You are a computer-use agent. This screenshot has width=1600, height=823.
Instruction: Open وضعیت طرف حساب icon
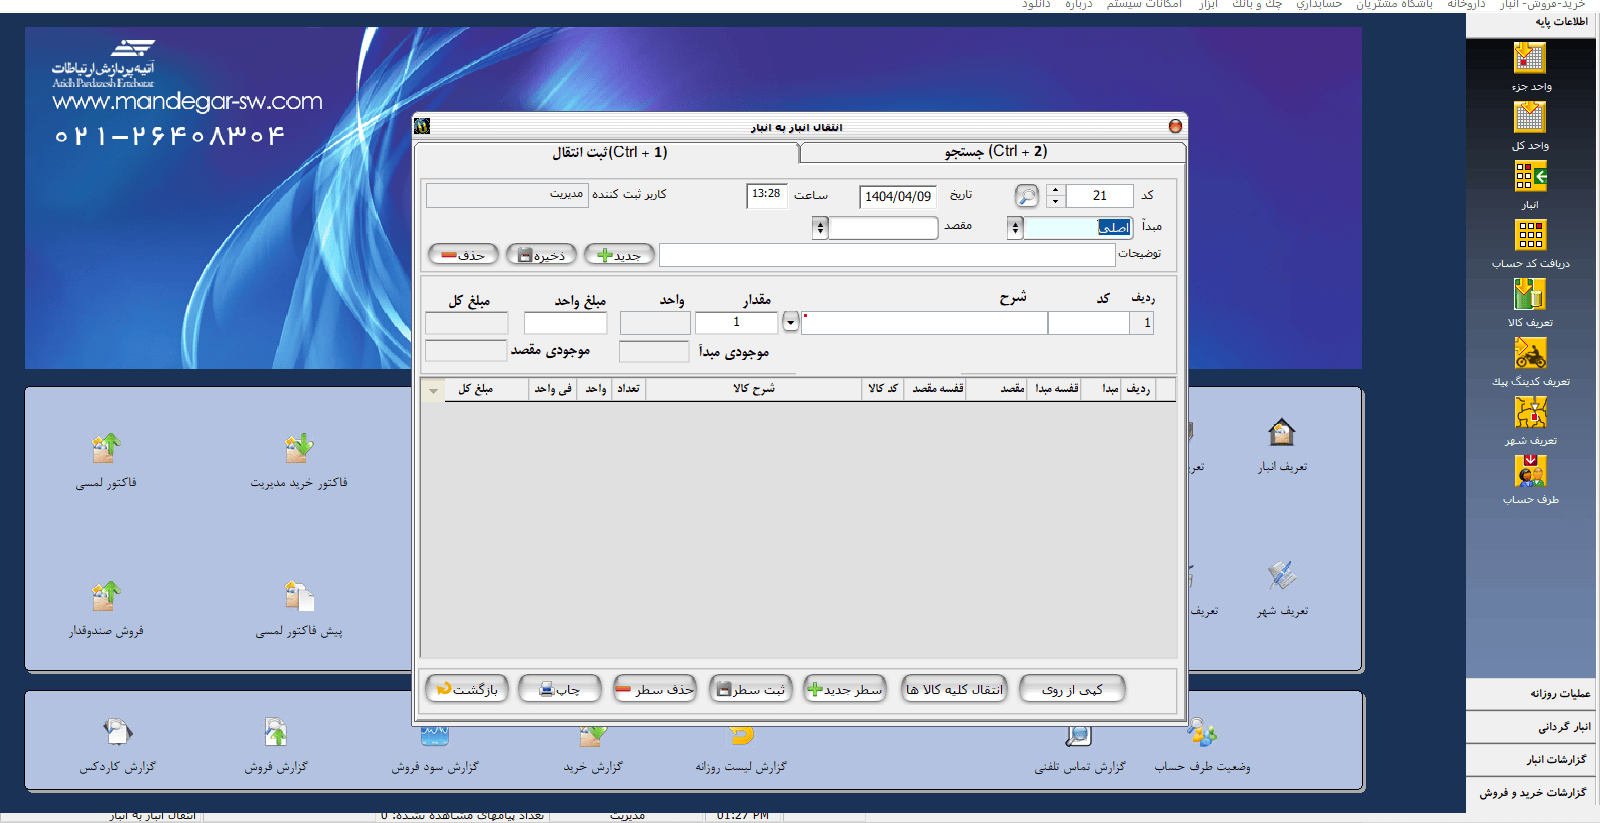tap(1202, 733)
